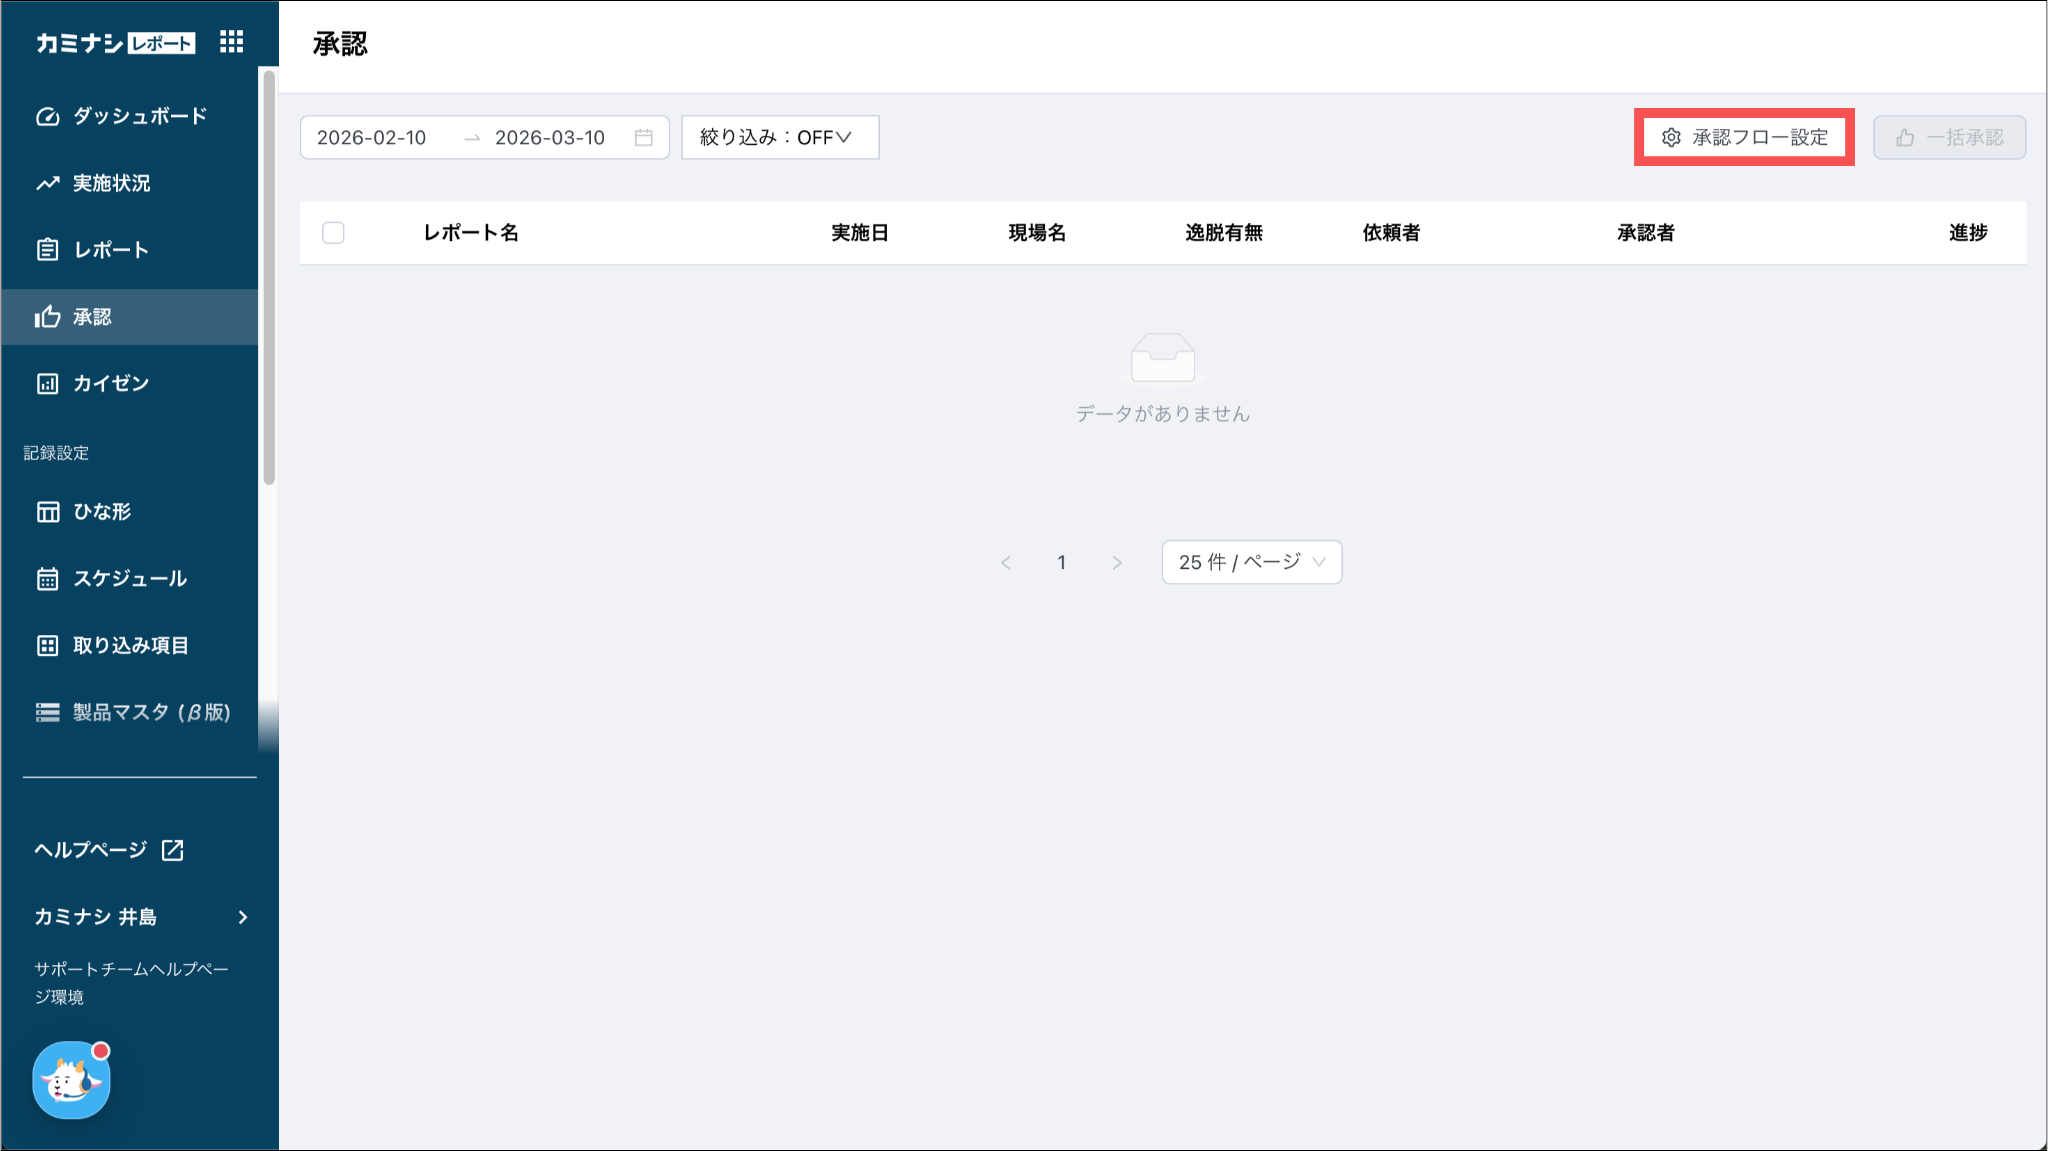Click the start date field 2026-02-10

372,138
